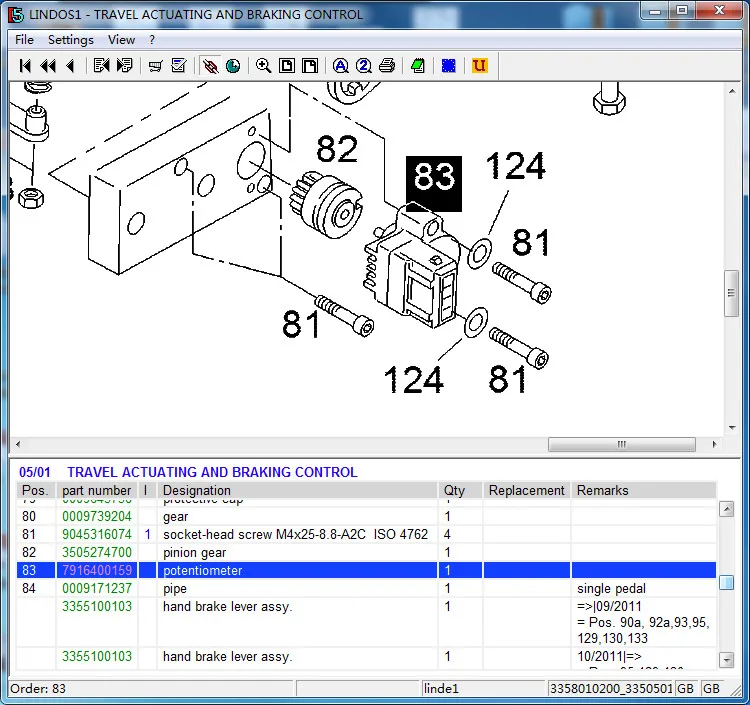Viewport: 750px width, 705px height.
Task: Click the orange U icon
Action: coord(479,66)
